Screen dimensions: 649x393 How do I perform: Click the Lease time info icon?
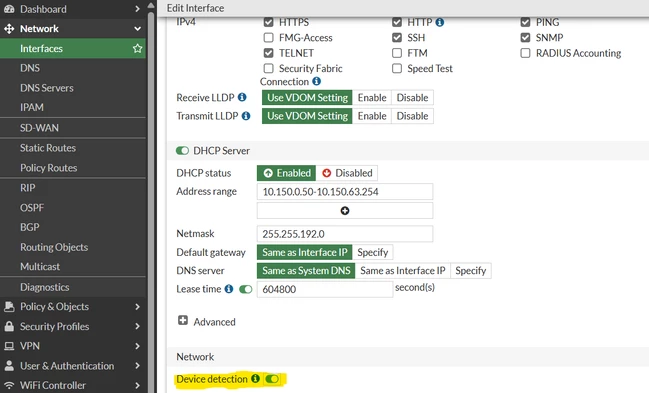229,289
